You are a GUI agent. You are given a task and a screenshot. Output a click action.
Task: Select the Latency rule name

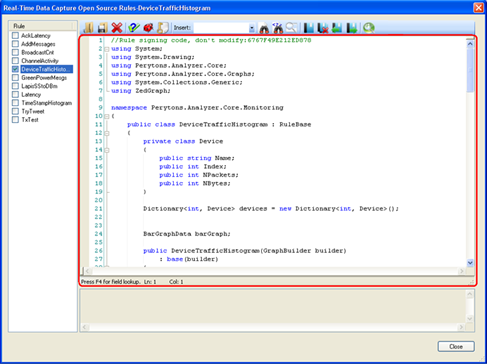(31, 94)
